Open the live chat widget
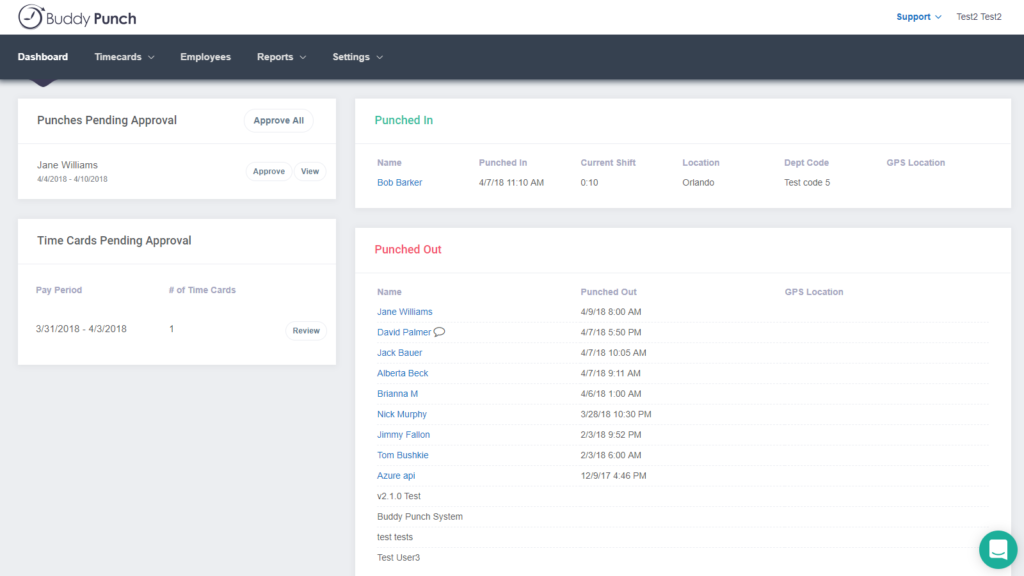Image resolution: width=1024 pixels, height=576 pixels. [997, 549]
